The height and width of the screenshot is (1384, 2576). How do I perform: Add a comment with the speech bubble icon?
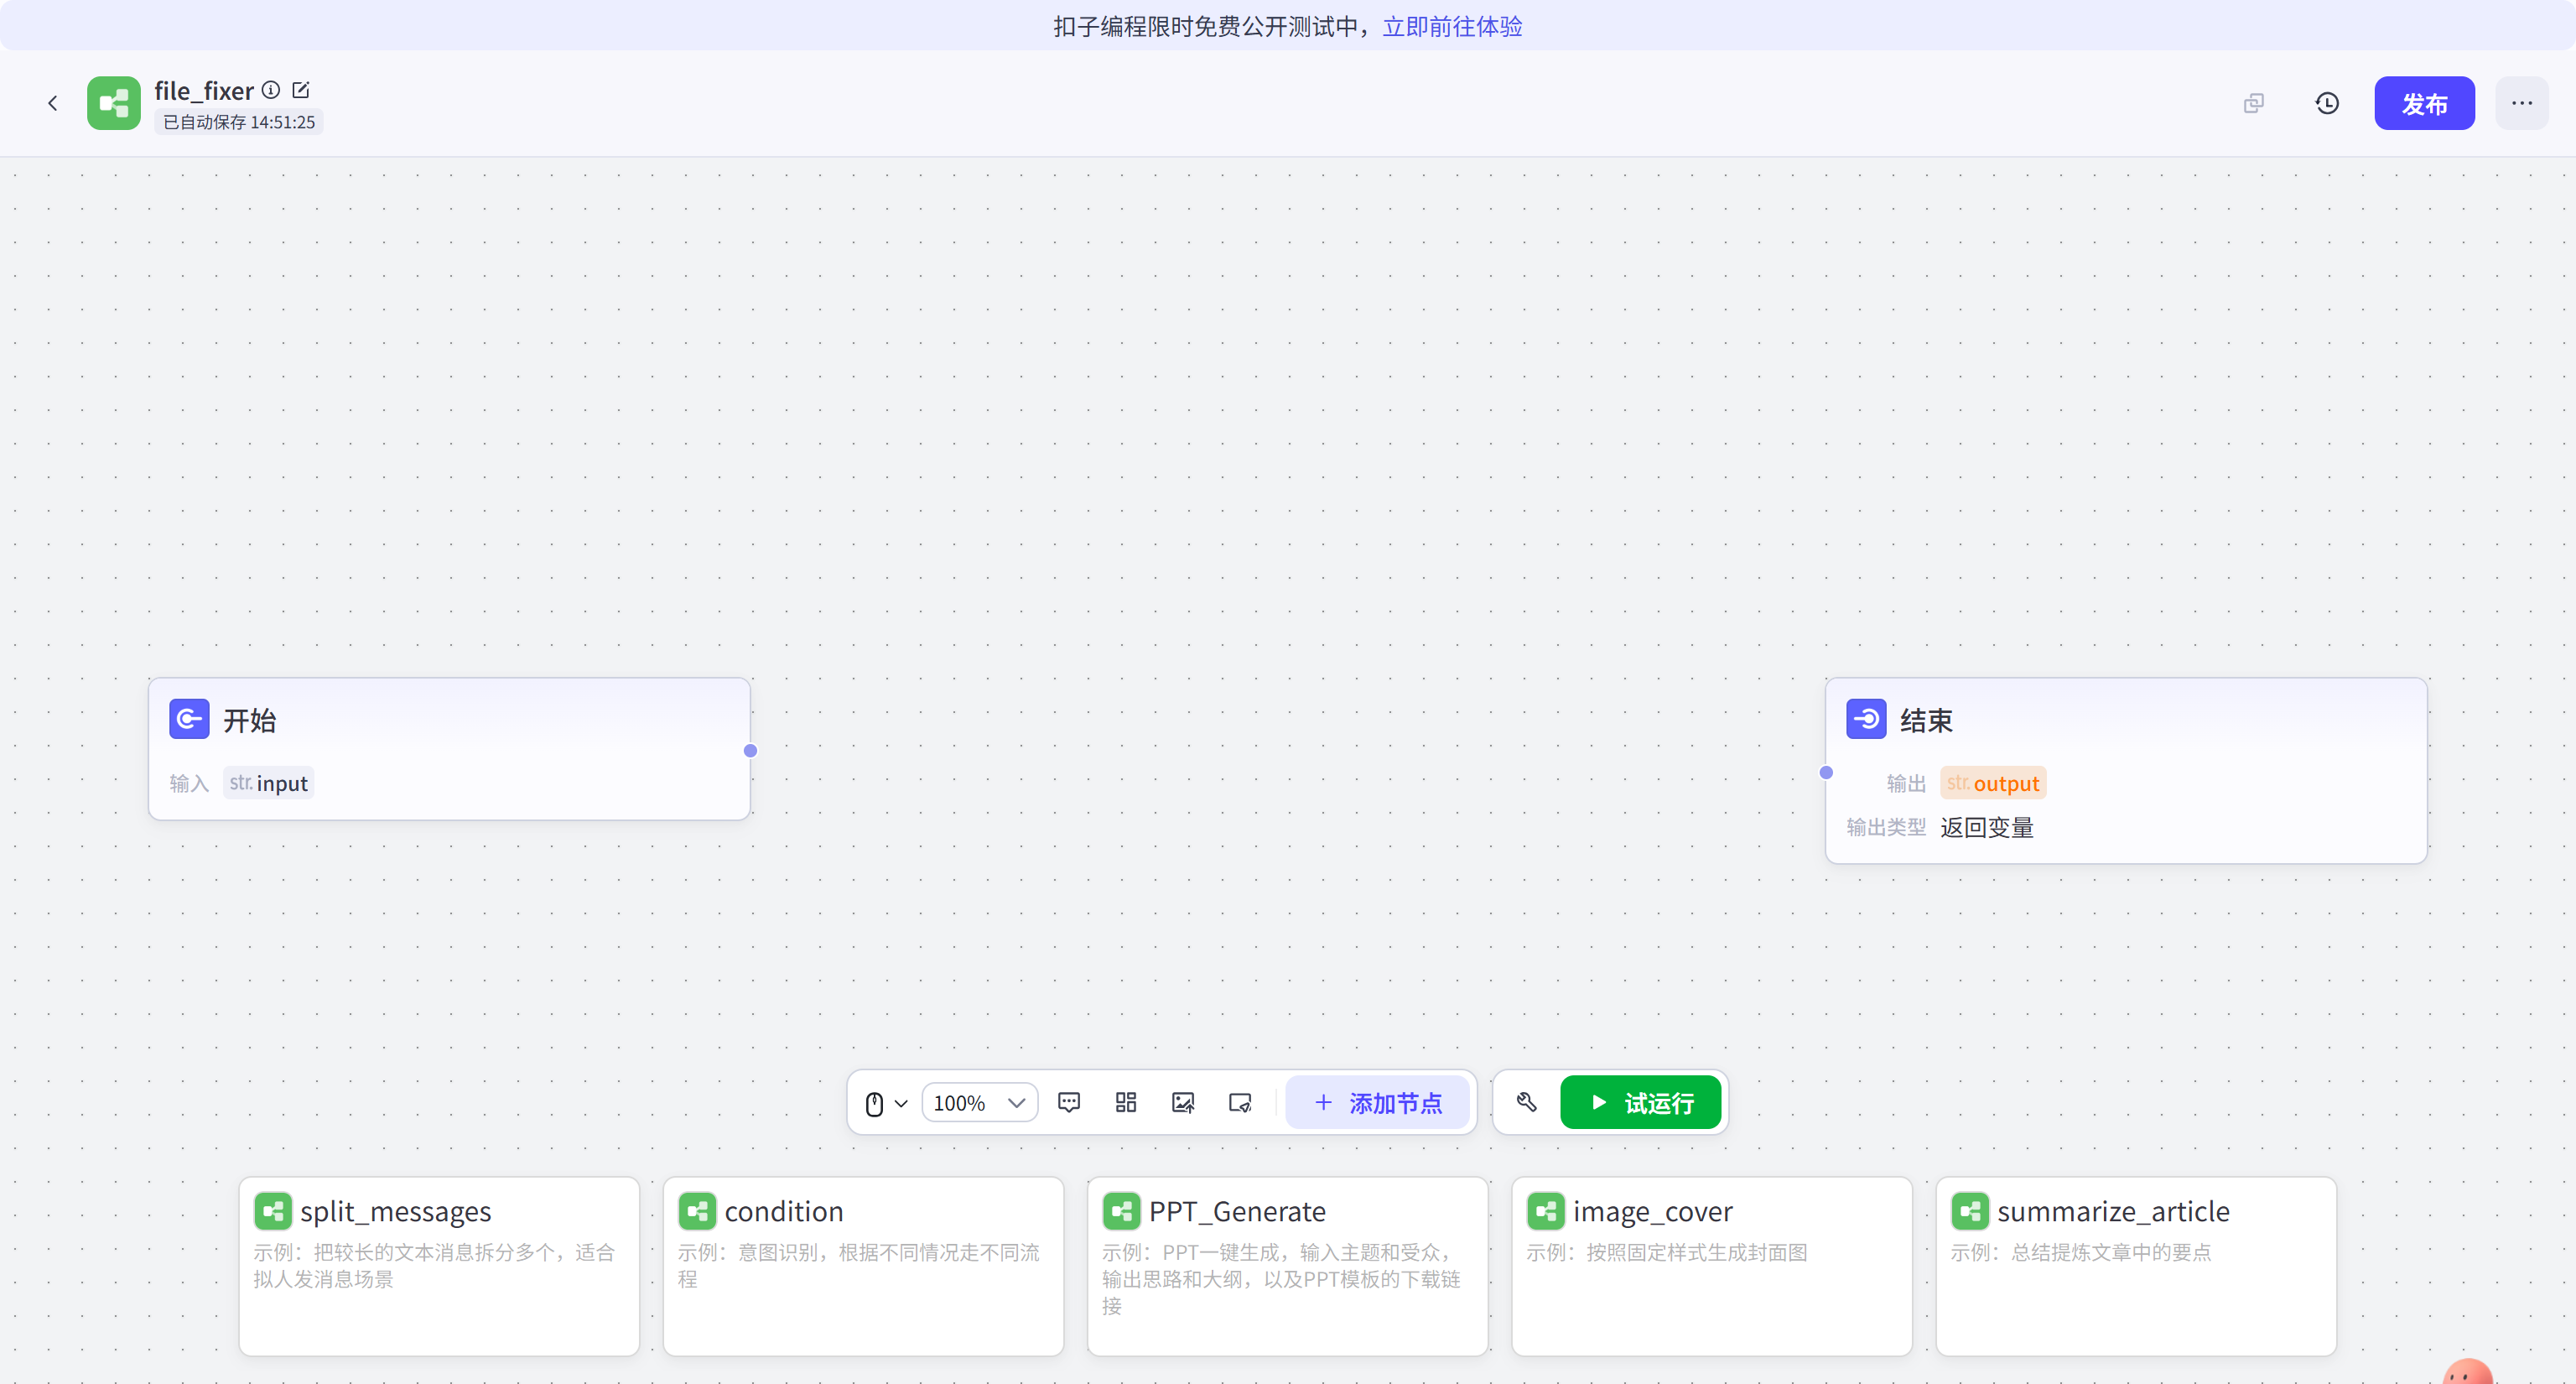point(1068,1102)
